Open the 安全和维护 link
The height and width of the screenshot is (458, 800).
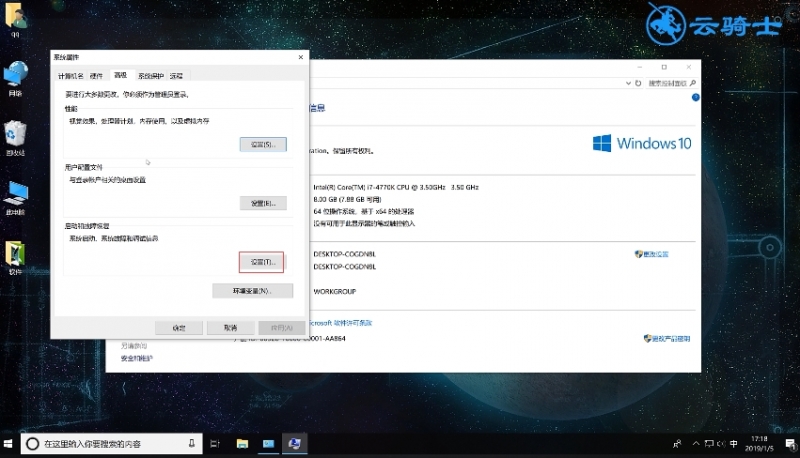tap(137, 359)
